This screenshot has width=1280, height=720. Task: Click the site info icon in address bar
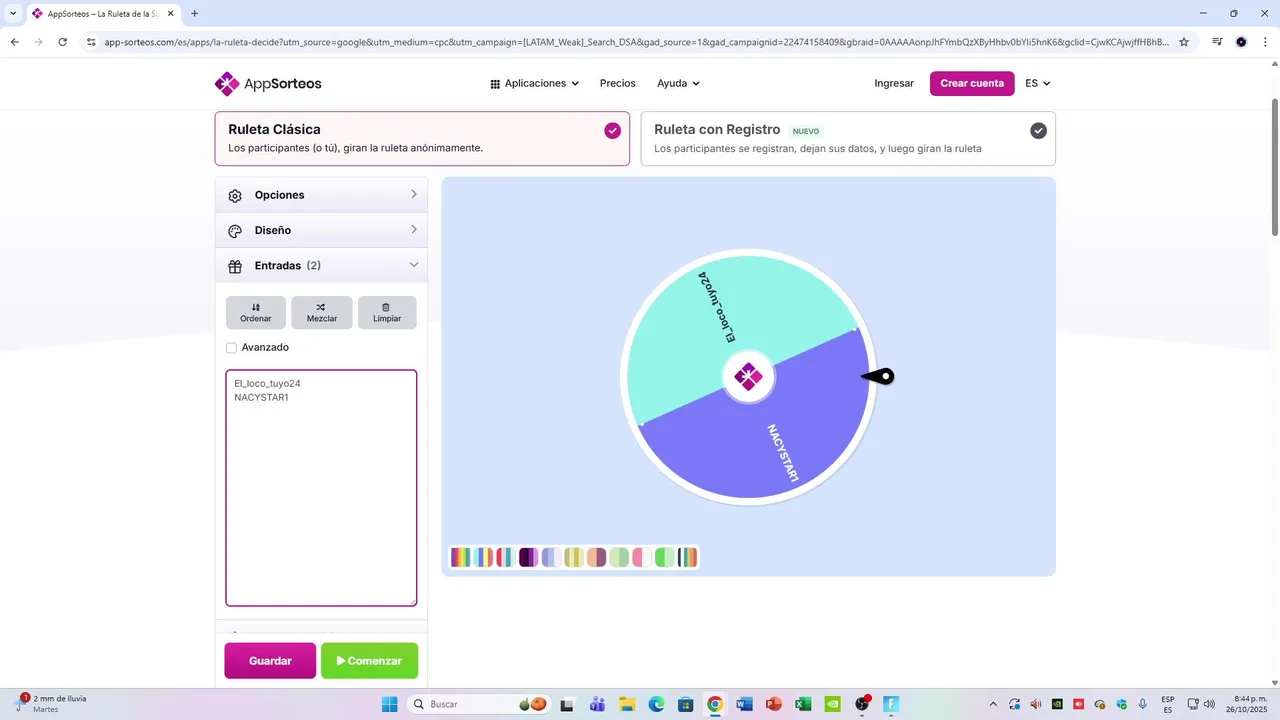[x=91, y=42]
